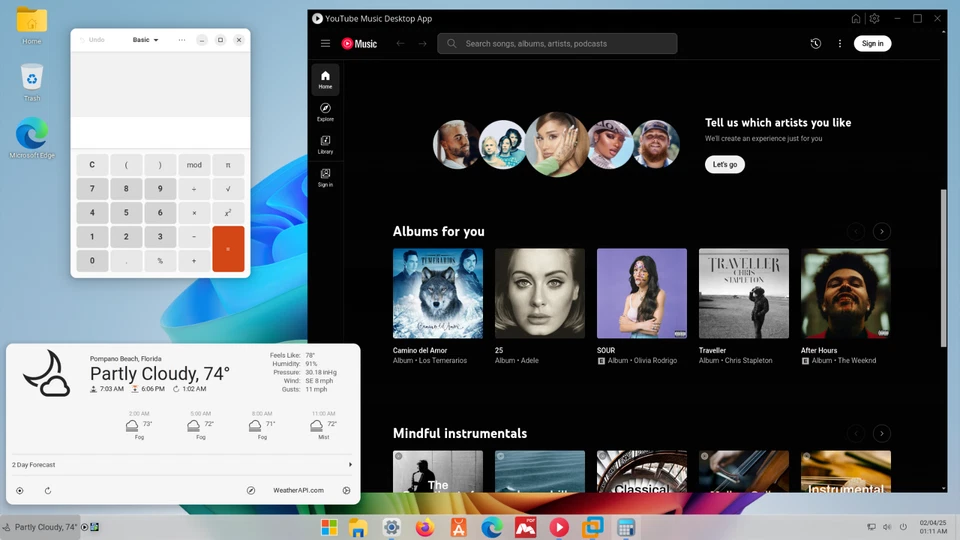960x540 pixels.
Task: Click the calculator display entry area
Action: (160, 132)
